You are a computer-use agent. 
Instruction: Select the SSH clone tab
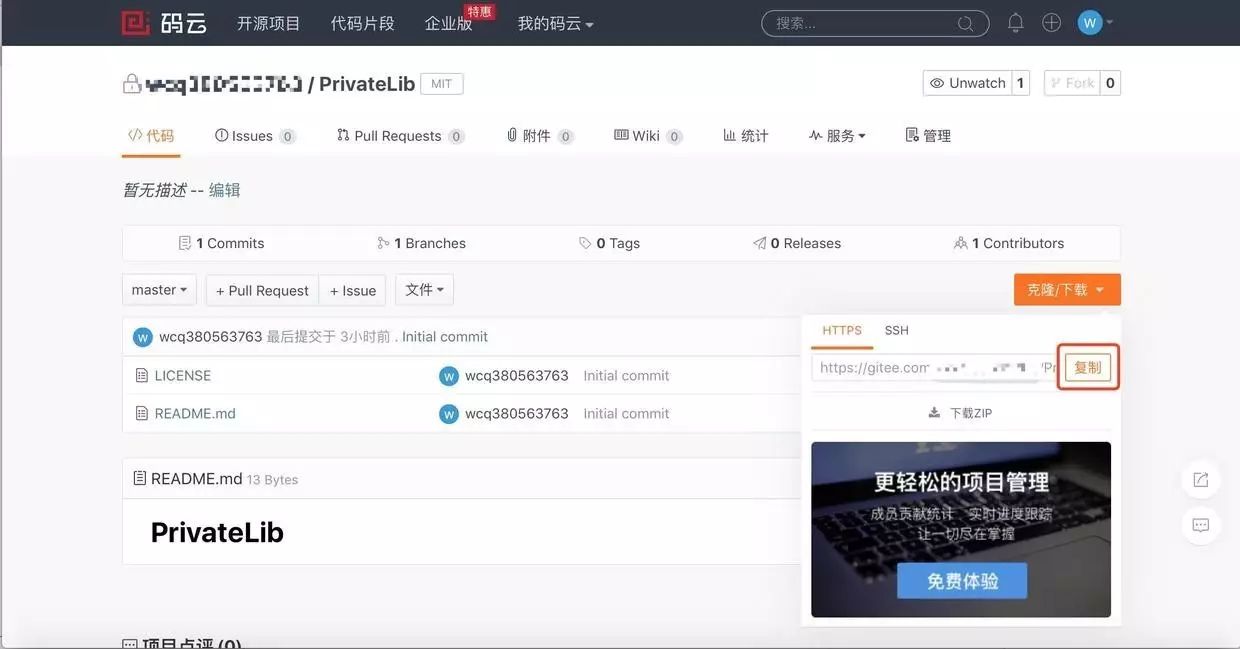pyautogui.click(x=896, y=330)
